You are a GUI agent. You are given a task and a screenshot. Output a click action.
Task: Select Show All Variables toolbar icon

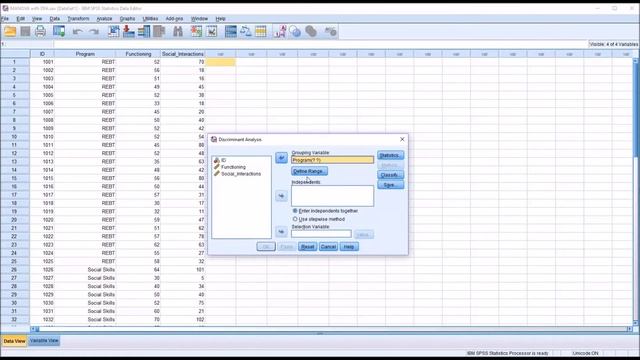click(311, 31)
